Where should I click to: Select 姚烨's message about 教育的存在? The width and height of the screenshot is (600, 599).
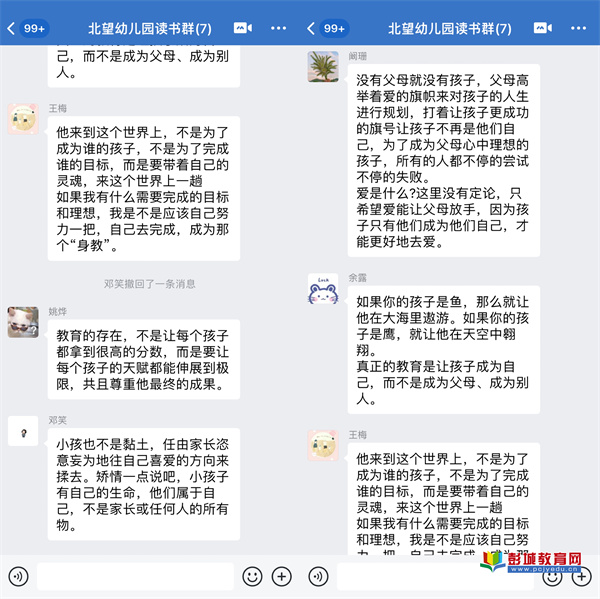(143, 359)
